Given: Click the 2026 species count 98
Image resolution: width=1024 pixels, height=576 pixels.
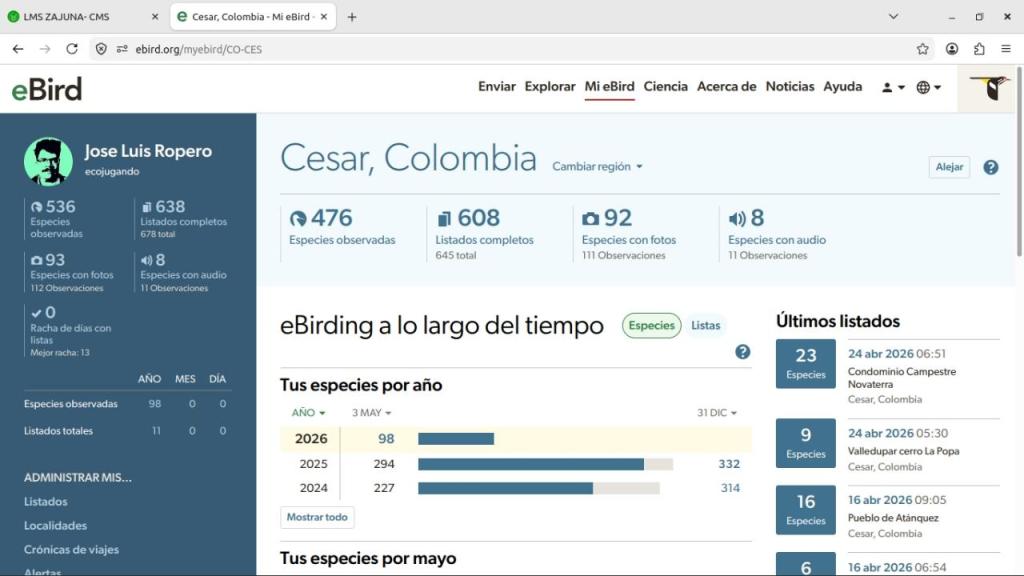Looking at the screenshot, I should pos(386,439).
